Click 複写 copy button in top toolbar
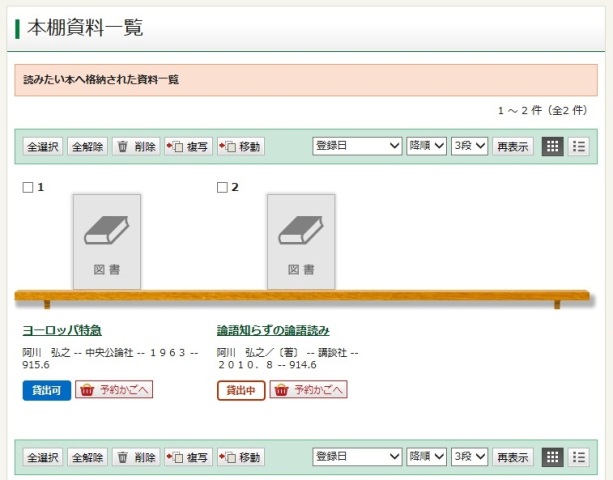This screenshot has width=613, height=480. point(188,147)
